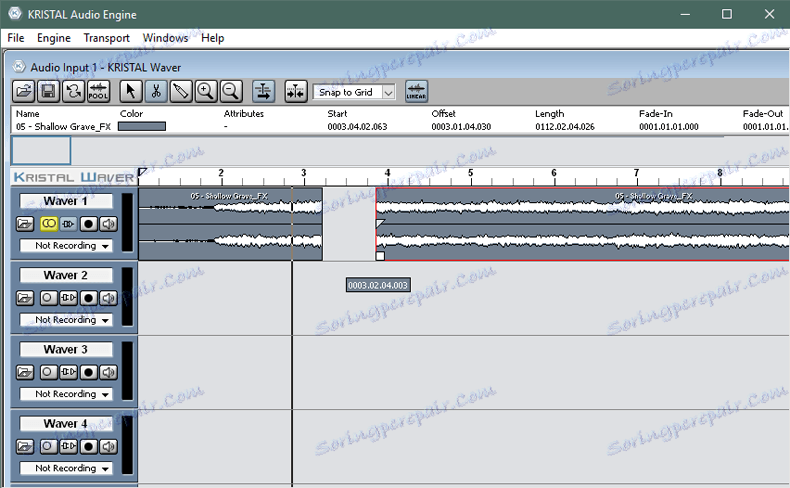Click the start locator flag on ruler
This screenshot has width=790, height=488.
click(x=143, y=173)
